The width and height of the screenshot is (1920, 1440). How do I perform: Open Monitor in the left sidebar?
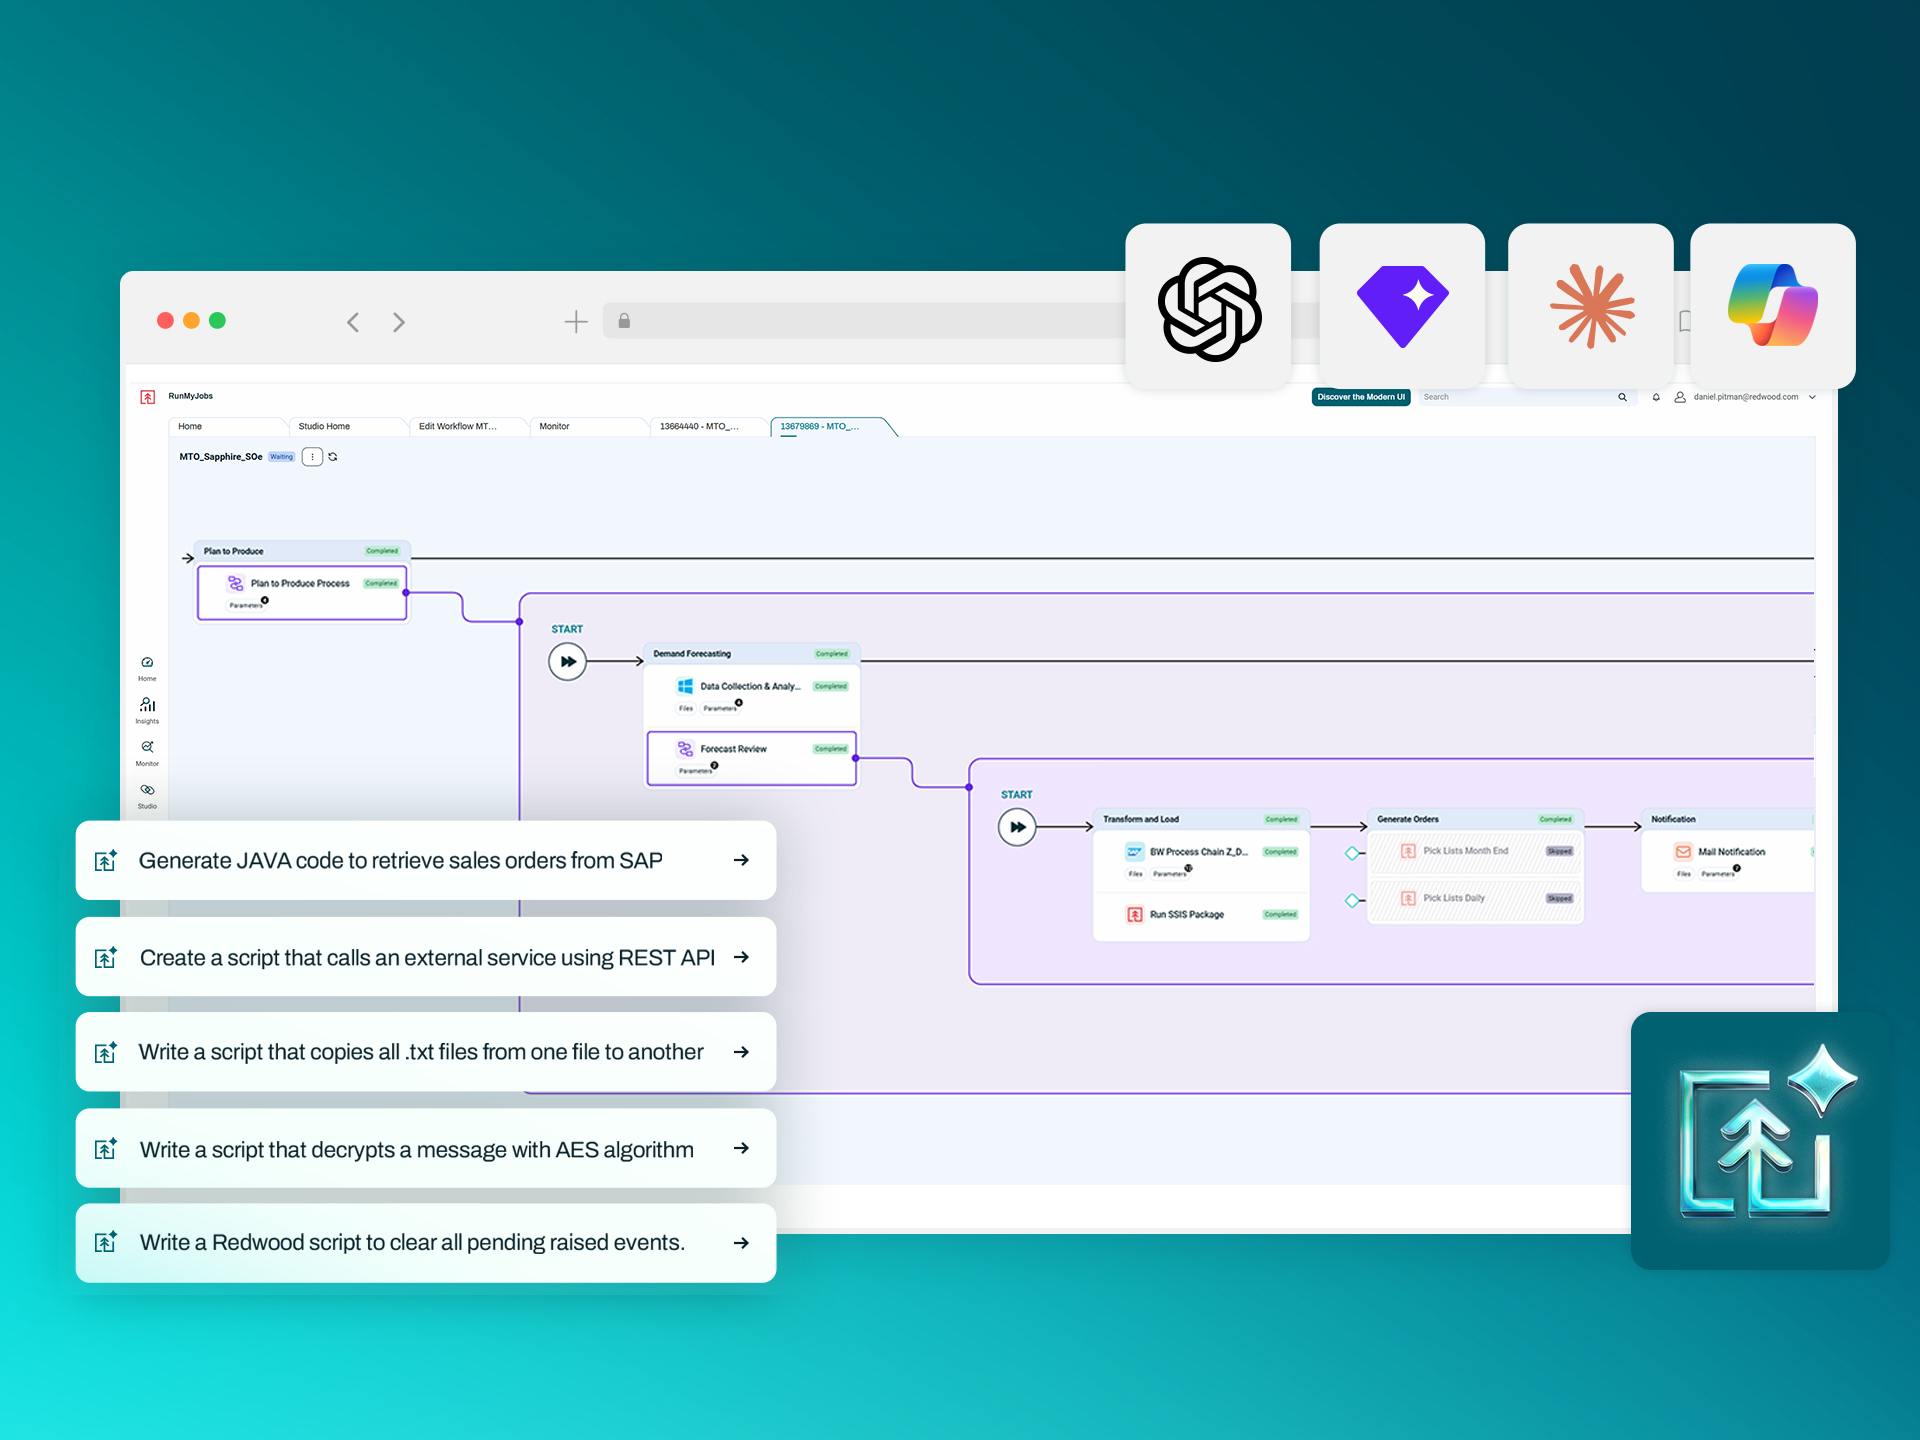(x=147, y=753)
